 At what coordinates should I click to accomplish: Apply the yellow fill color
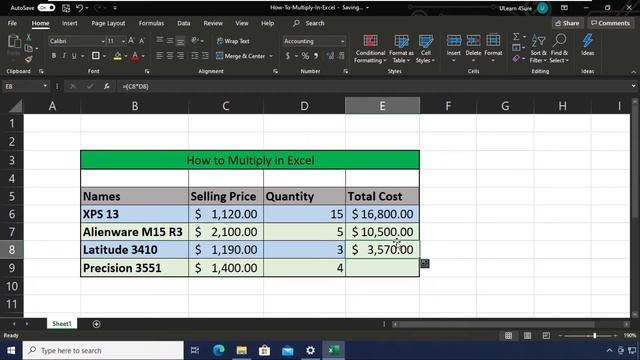(x=118, y=56)
